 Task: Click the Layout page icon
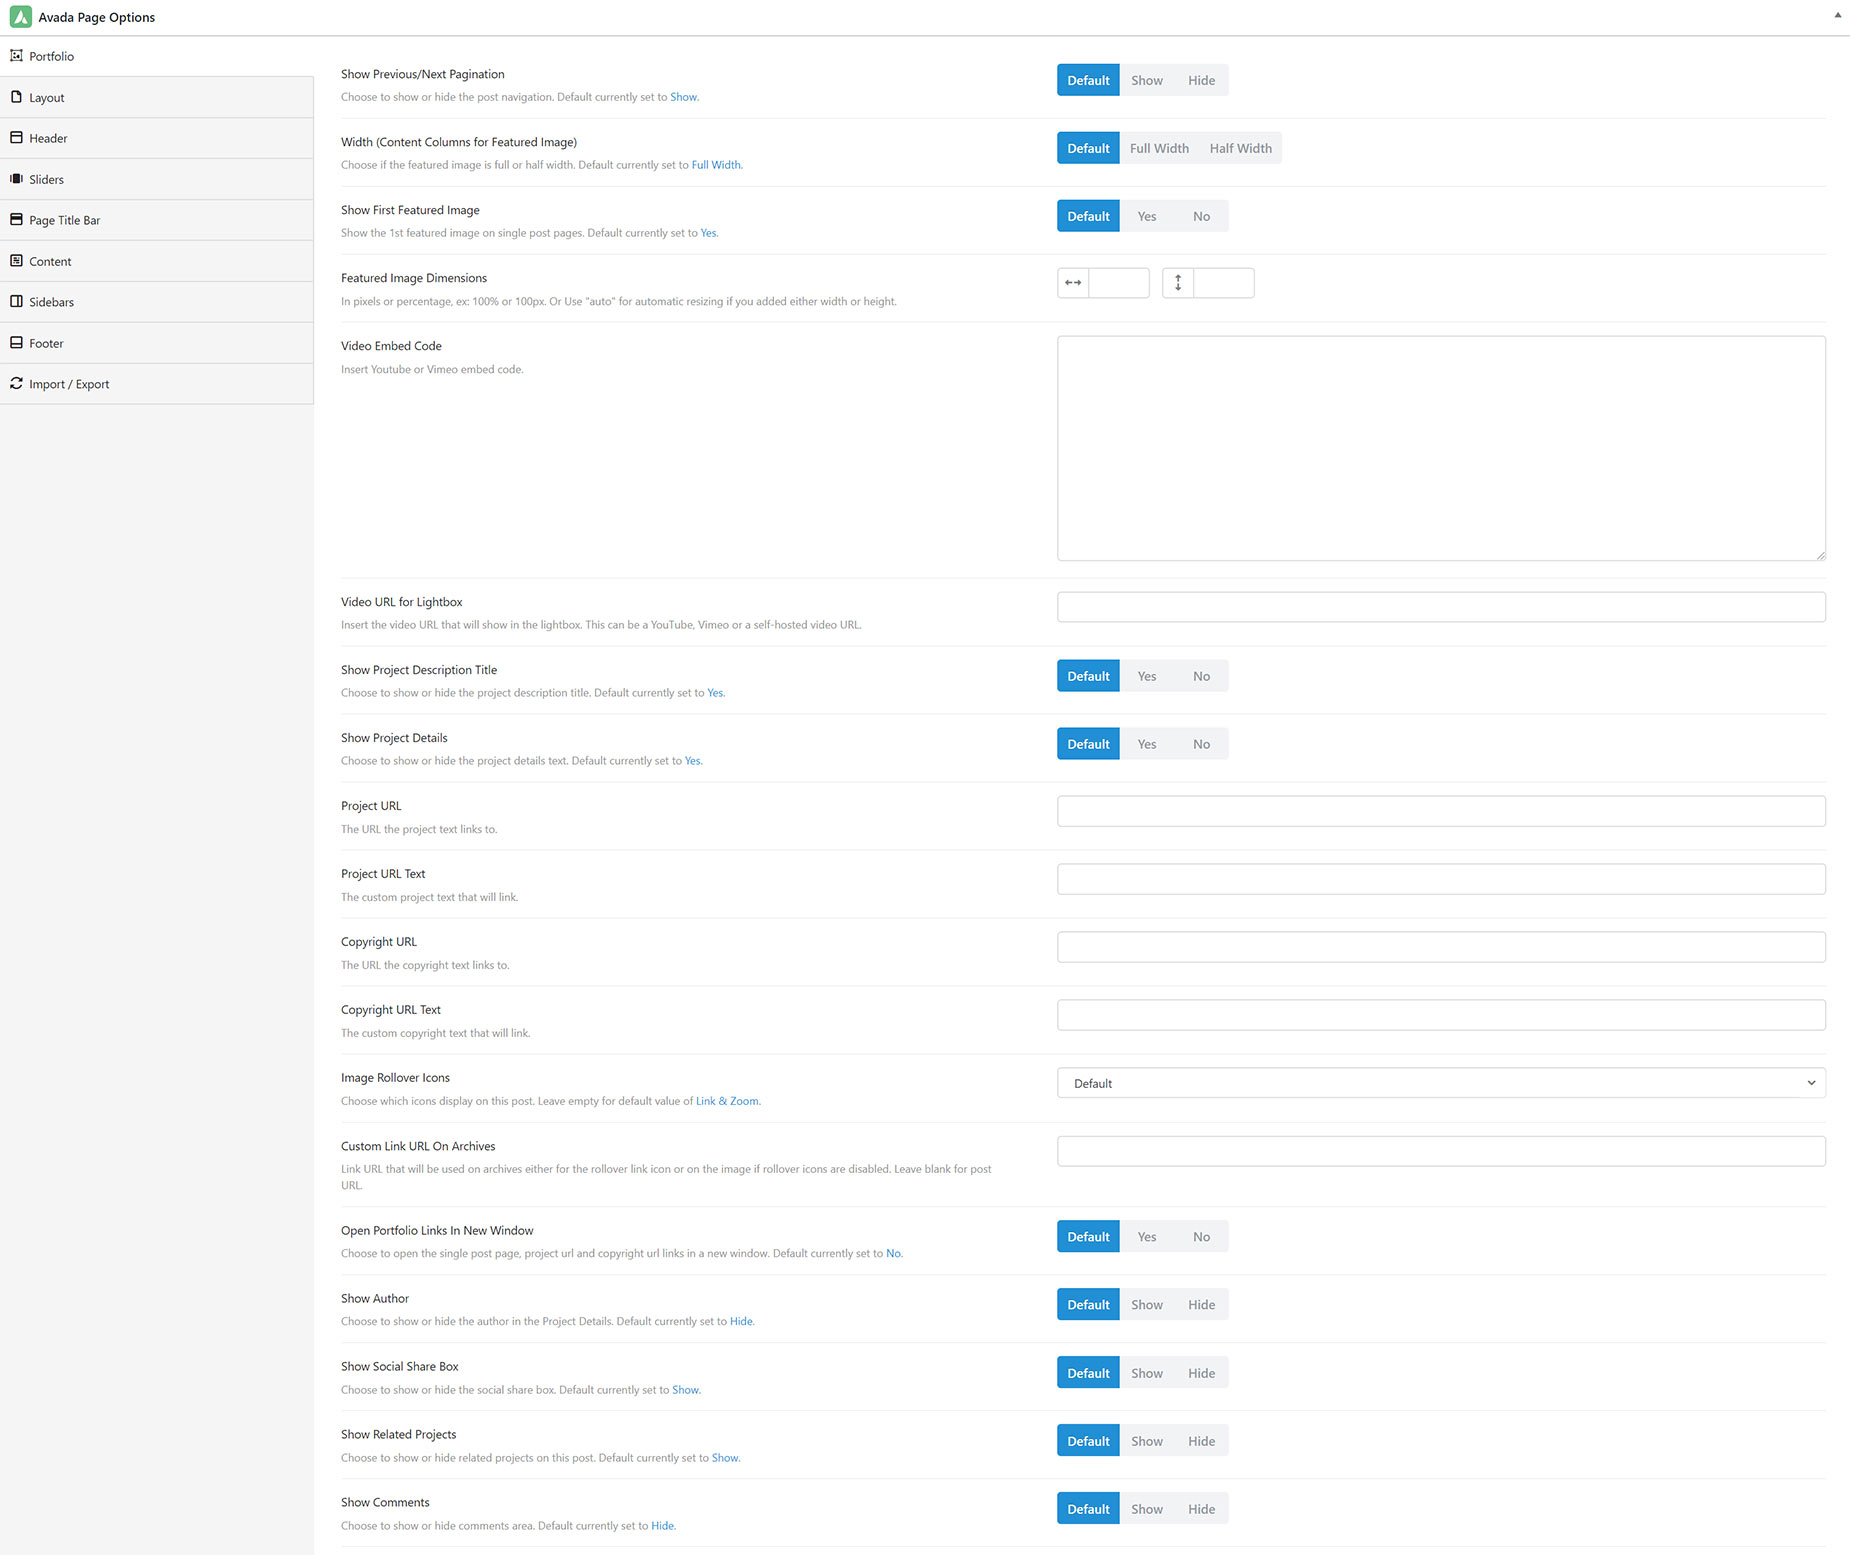pyautogui.click(x=16, y=97)
